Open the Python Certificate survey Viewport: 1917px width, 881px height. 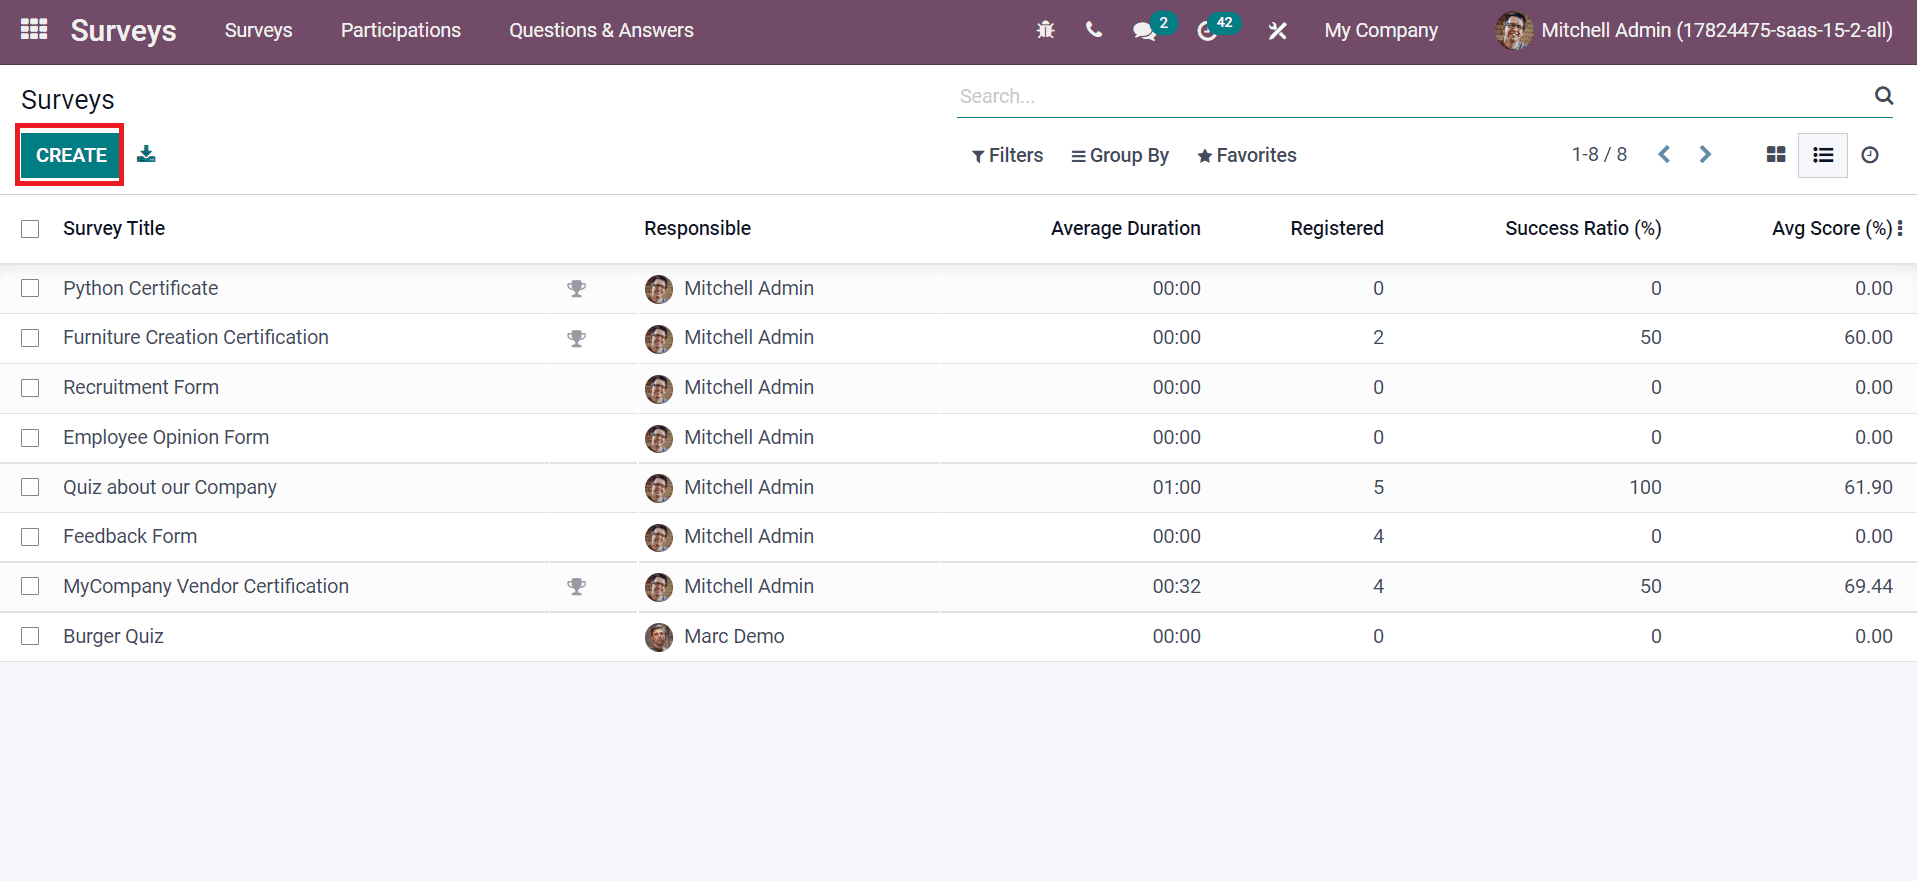tap(140, 288)
